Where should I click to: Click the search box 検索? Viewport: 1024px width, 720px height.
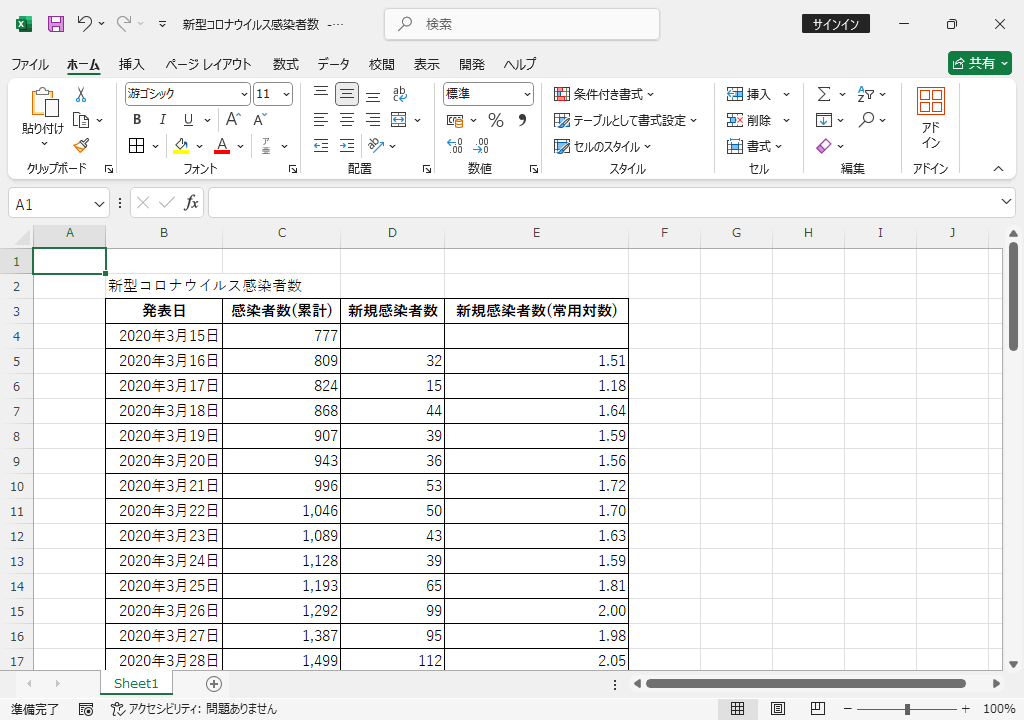522,24
